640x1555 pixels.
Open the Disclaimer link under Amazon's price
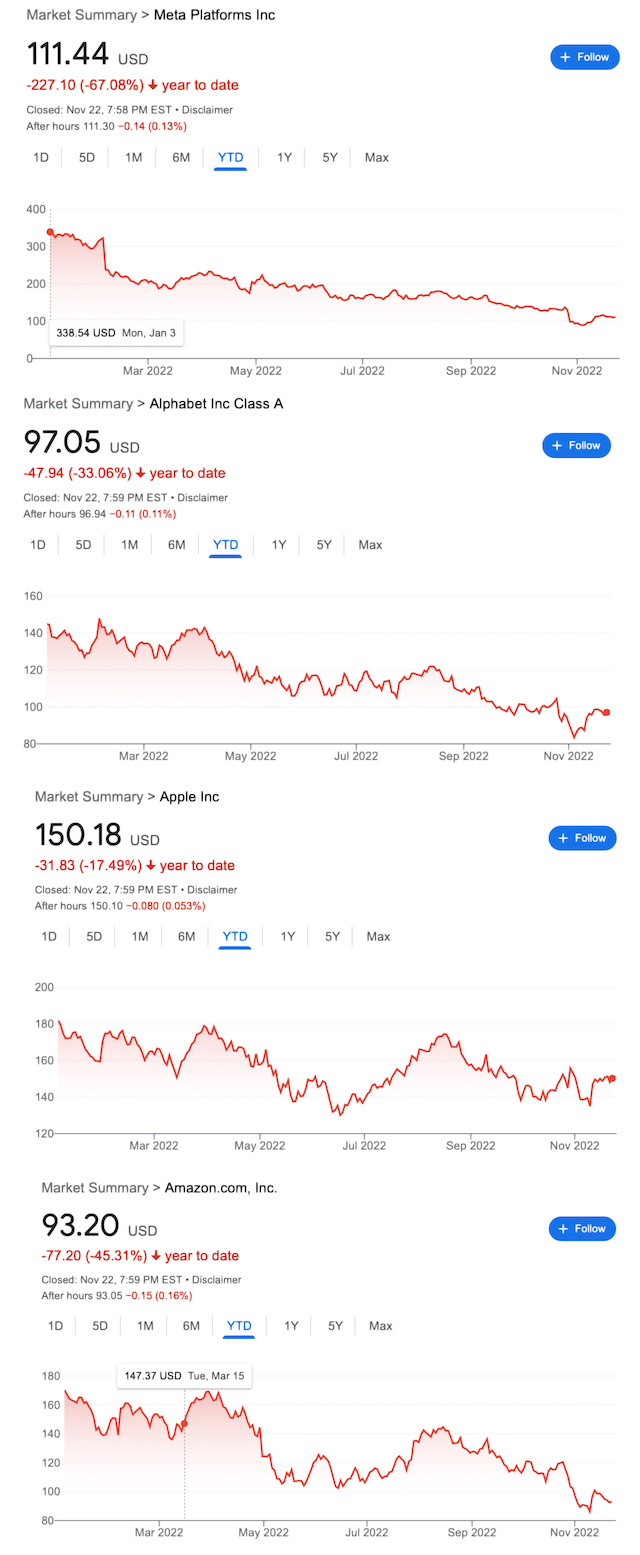tap(216, 1279)
